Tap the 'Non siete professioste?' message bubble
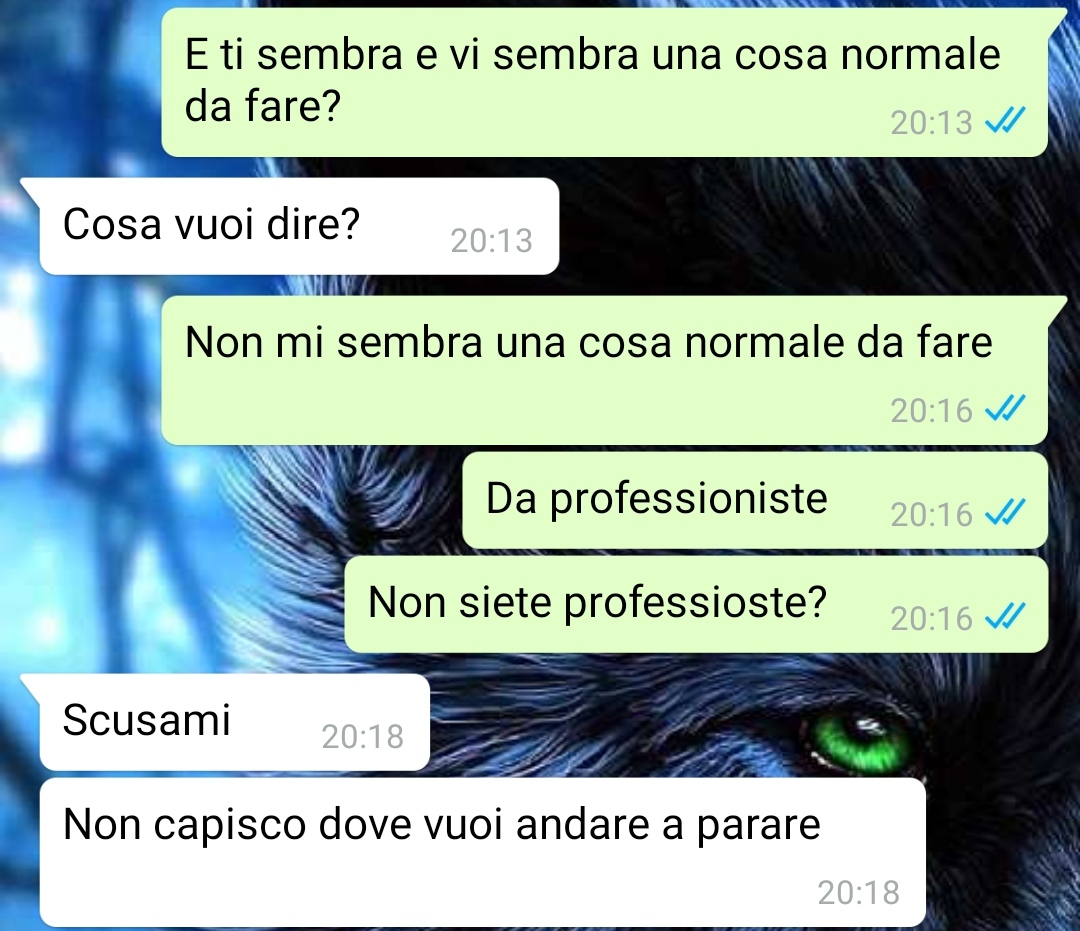1080x931 pixels. (x=696, y=605)
